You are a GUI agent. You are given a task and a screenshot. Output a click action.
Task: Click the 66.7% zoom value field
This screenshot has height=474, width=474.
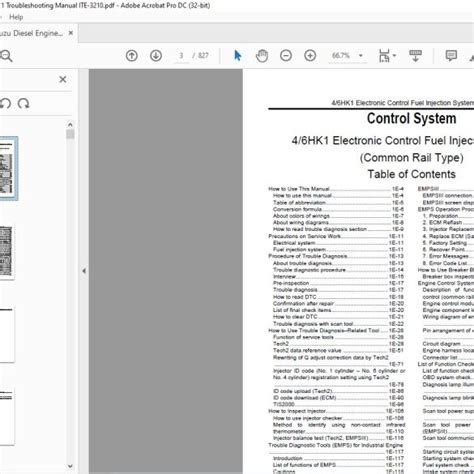point(341,56)
